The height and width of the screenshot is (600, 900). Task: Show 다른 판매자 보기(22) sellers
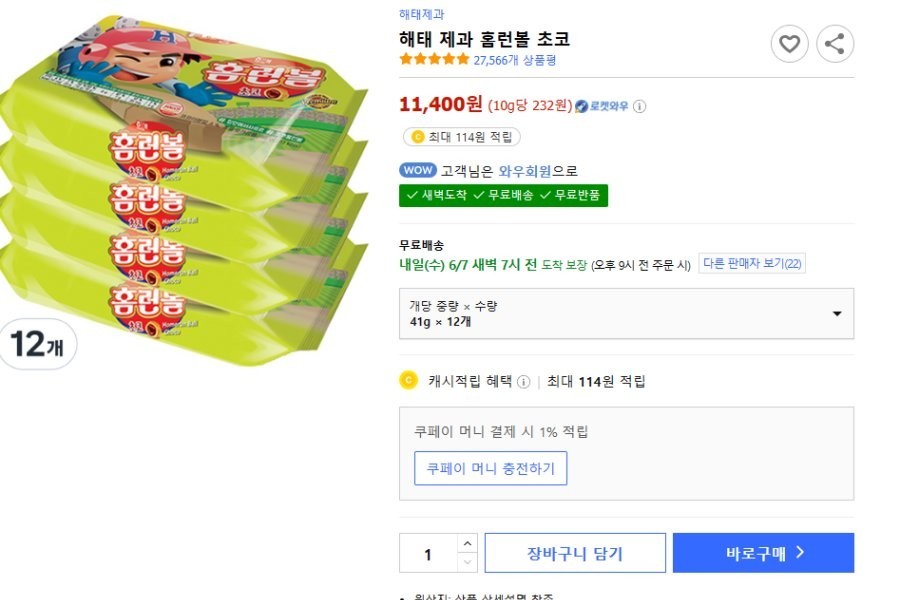pyautogui.click(x=751, y=264)
